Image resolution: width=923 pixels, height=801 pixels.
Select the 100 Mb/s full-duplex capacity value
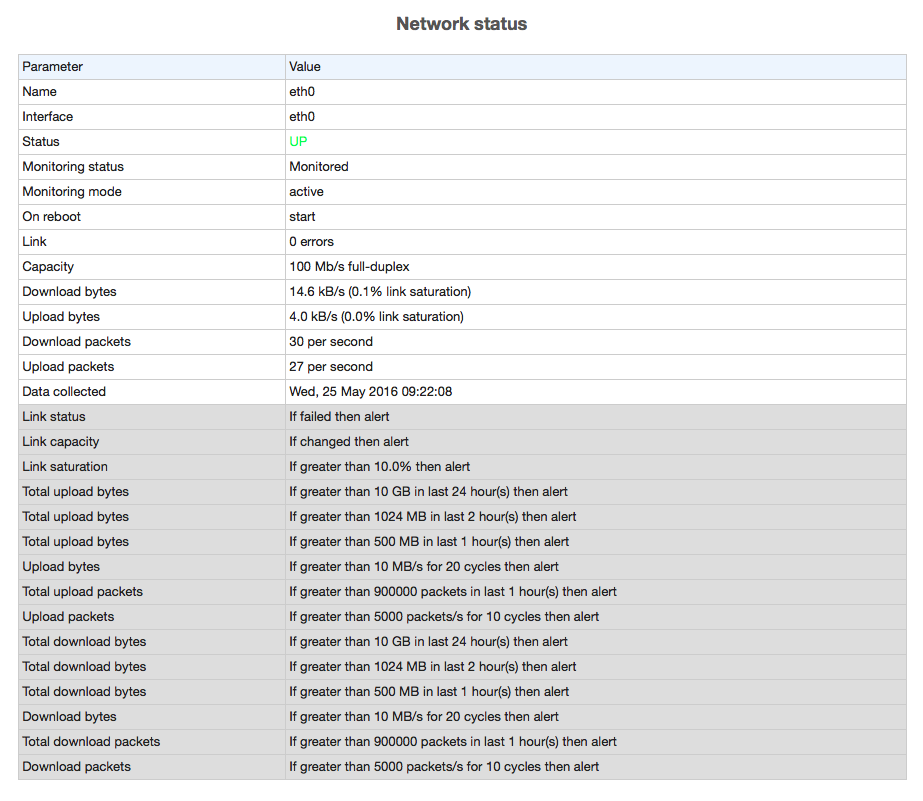[x=349, y=267]
